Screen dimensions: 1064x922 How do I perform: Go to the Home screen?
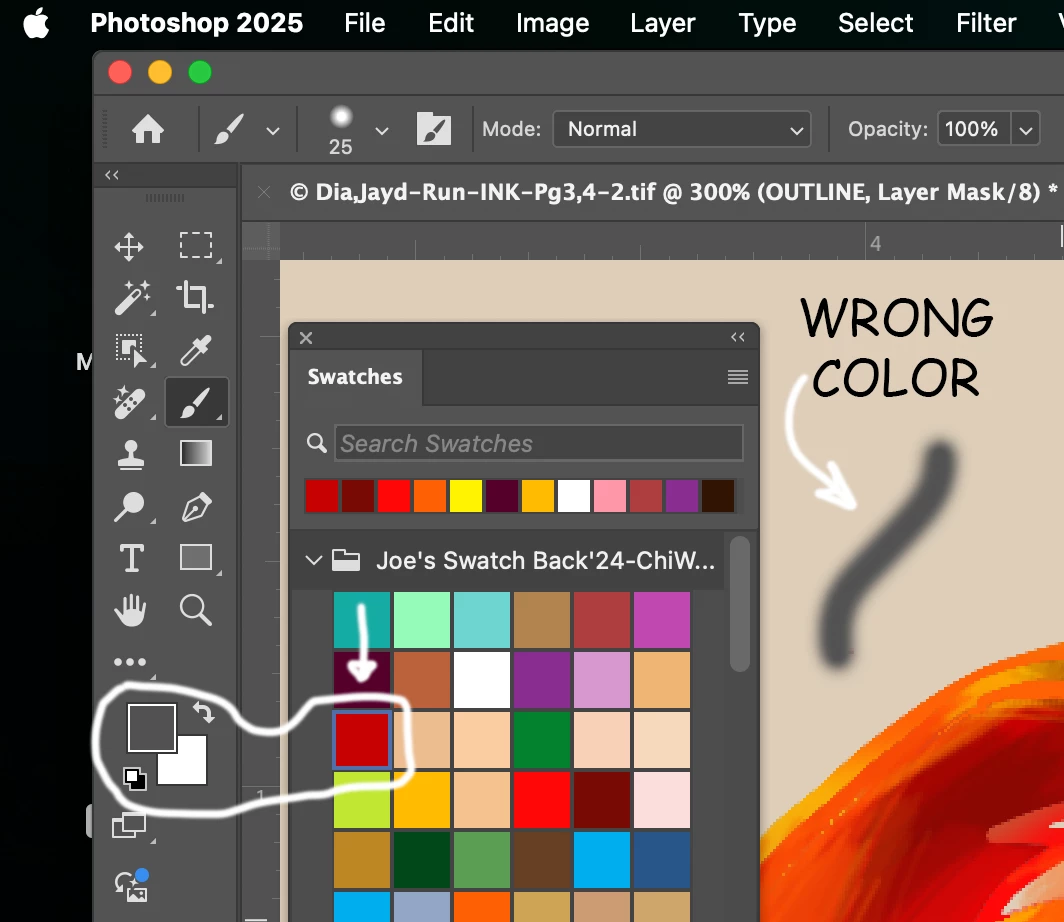click(x=147, y=129)
